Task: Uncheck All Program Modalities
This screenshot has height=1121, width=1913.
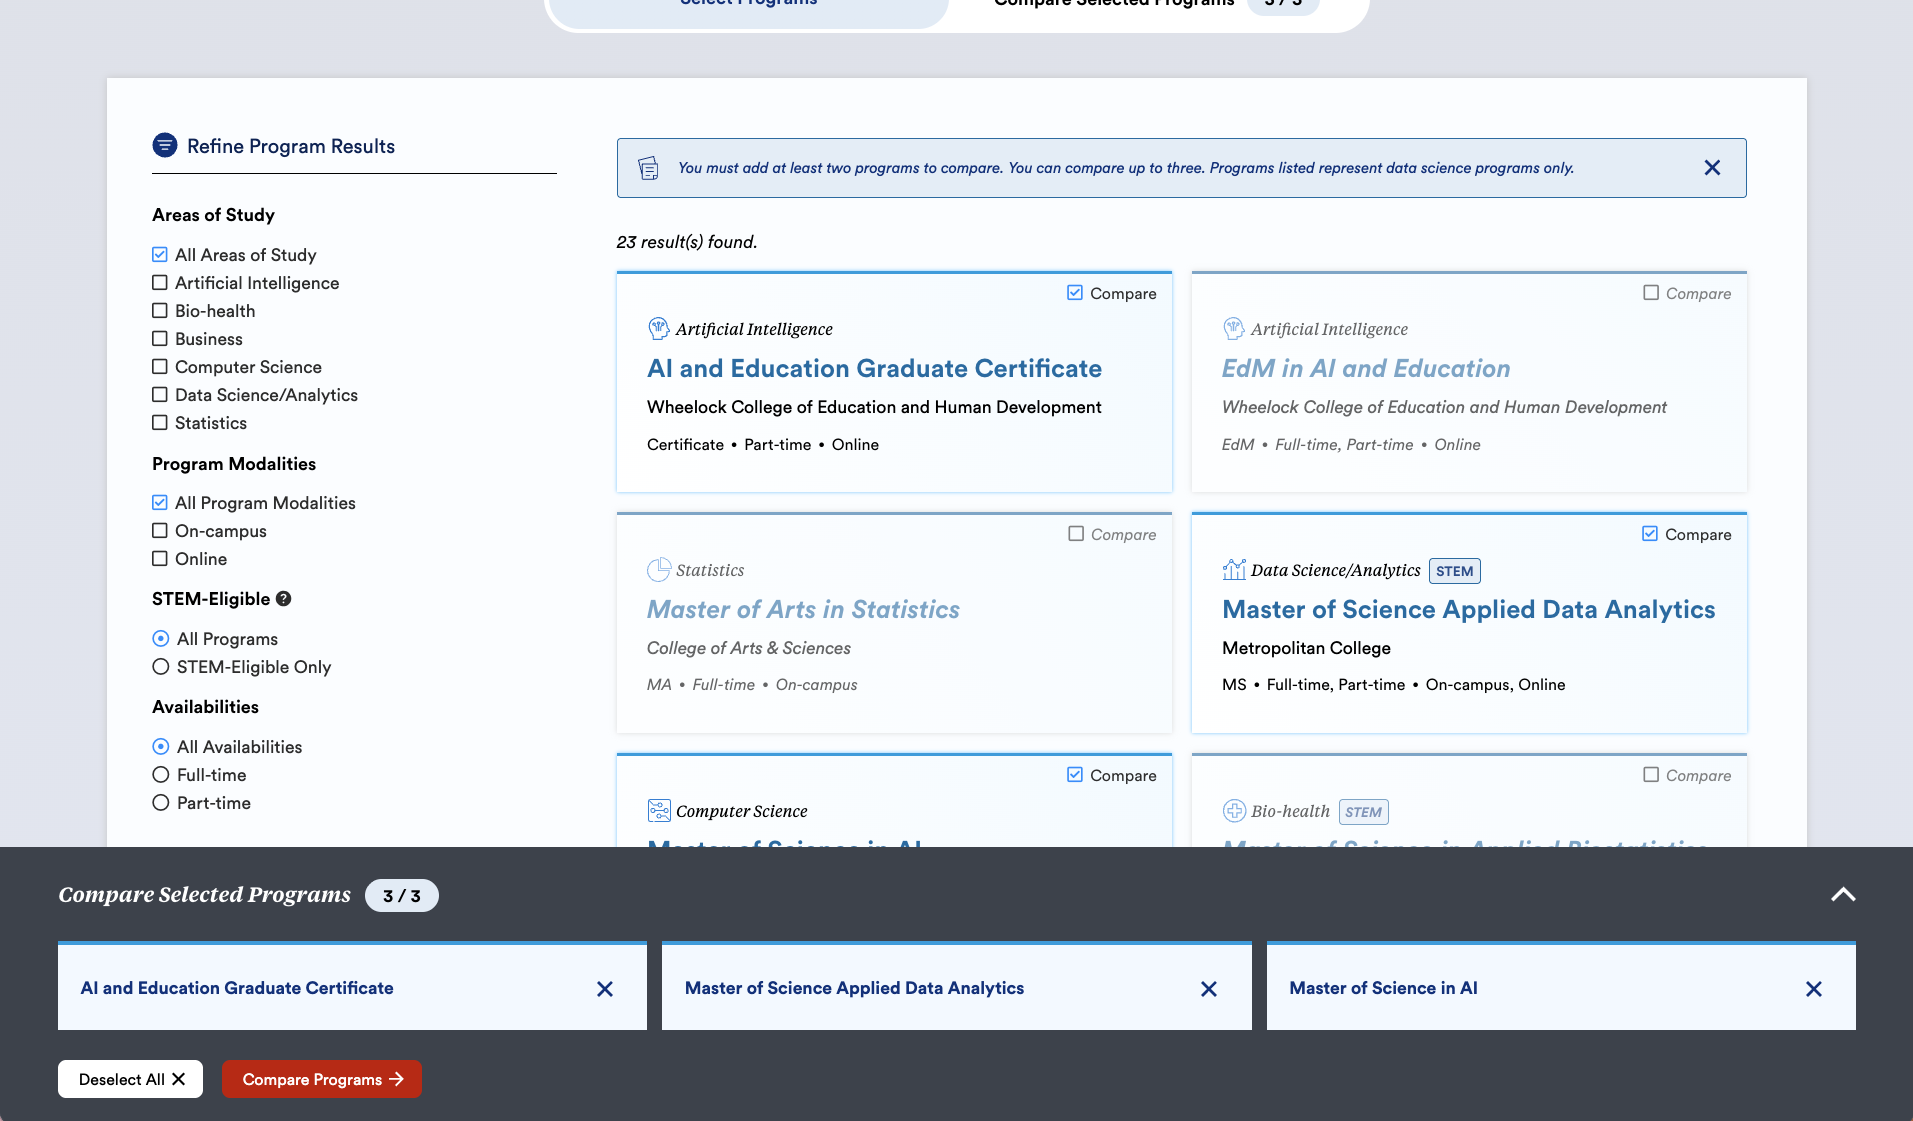Action: 160,502
